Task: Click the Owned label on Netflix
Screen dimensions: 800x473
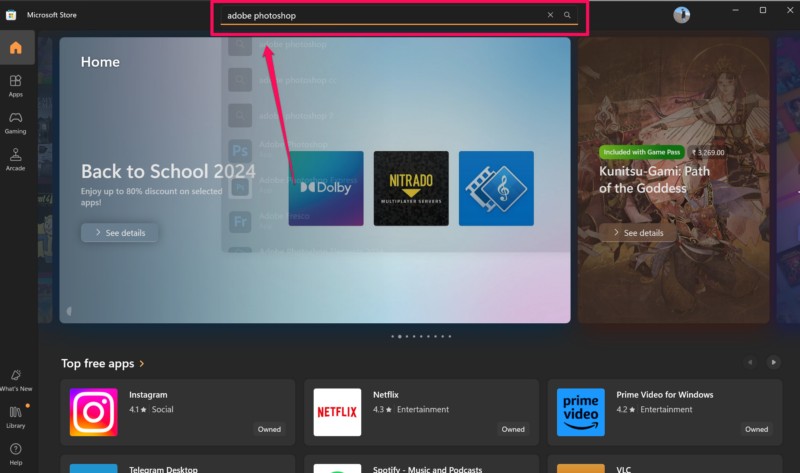Action: [x=513, y=429]
